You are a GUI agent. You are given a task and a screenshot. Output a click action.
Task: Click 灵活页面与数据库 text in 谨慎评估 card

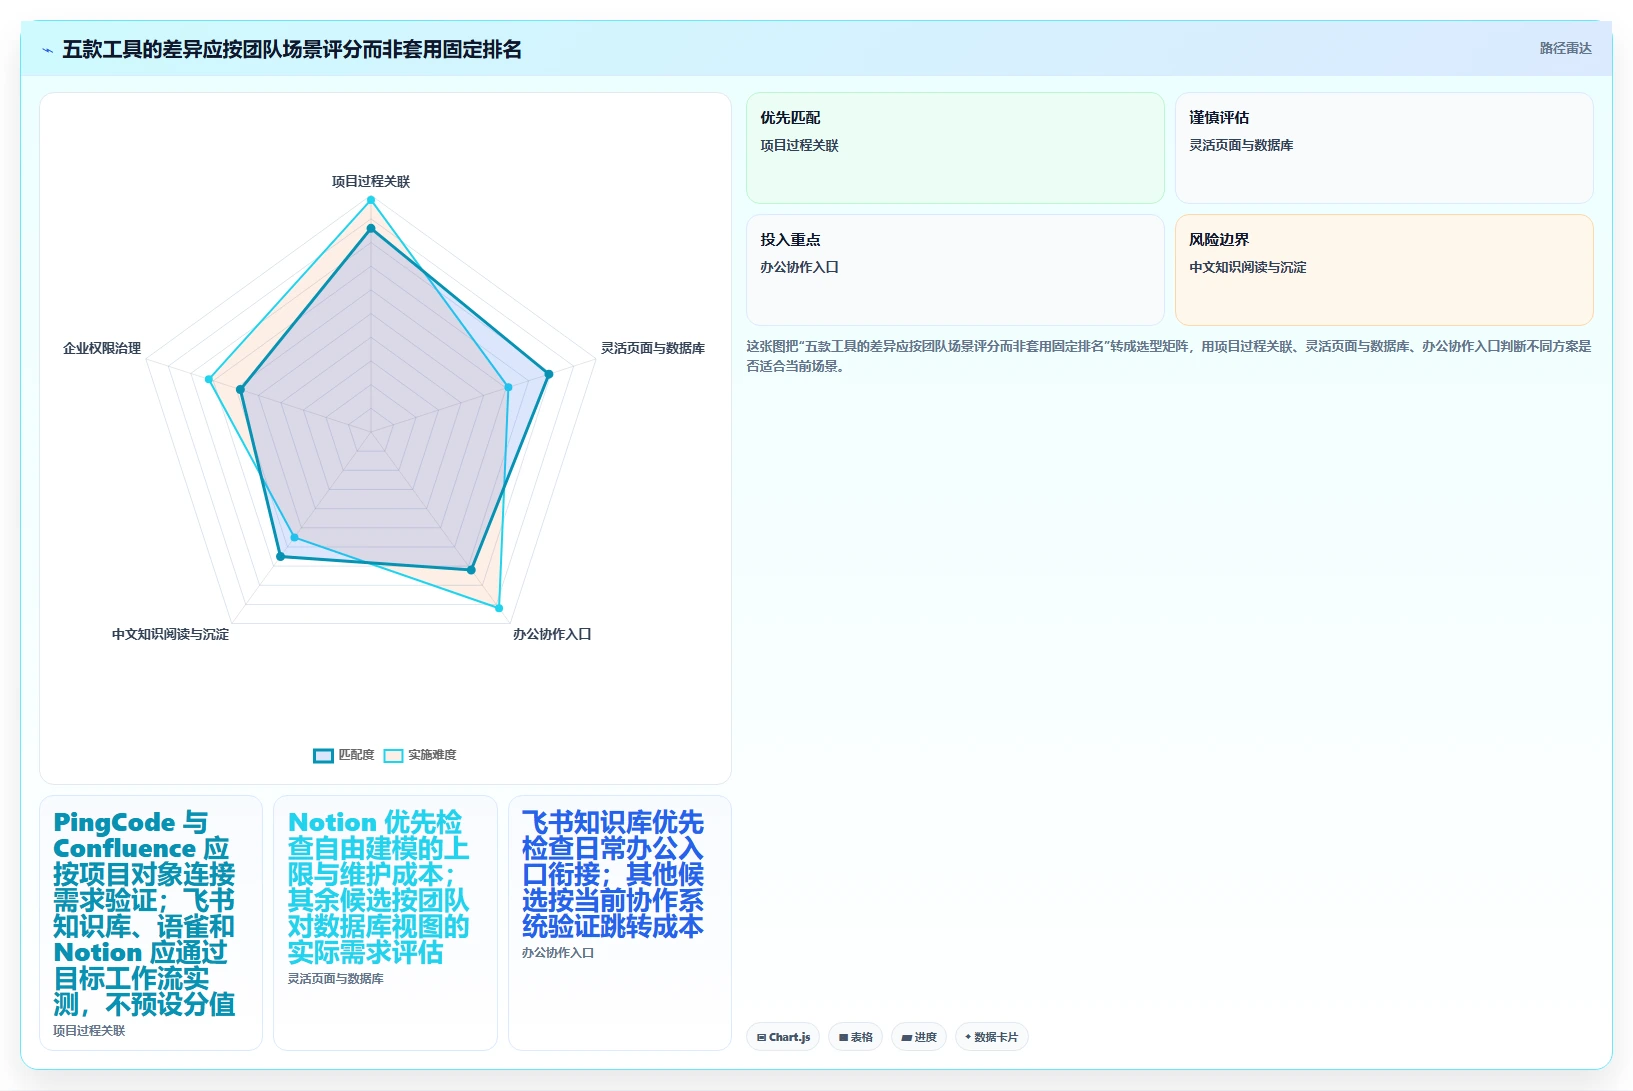tap(1241, 145)
